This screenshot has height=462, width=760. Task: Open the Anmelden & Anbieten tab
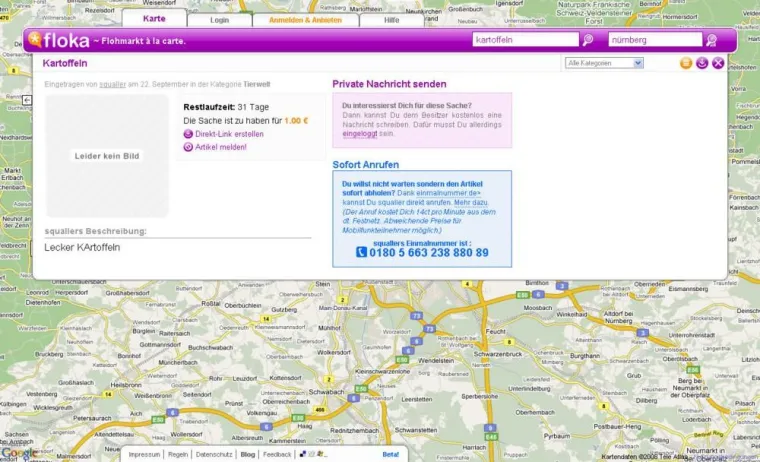305,20
